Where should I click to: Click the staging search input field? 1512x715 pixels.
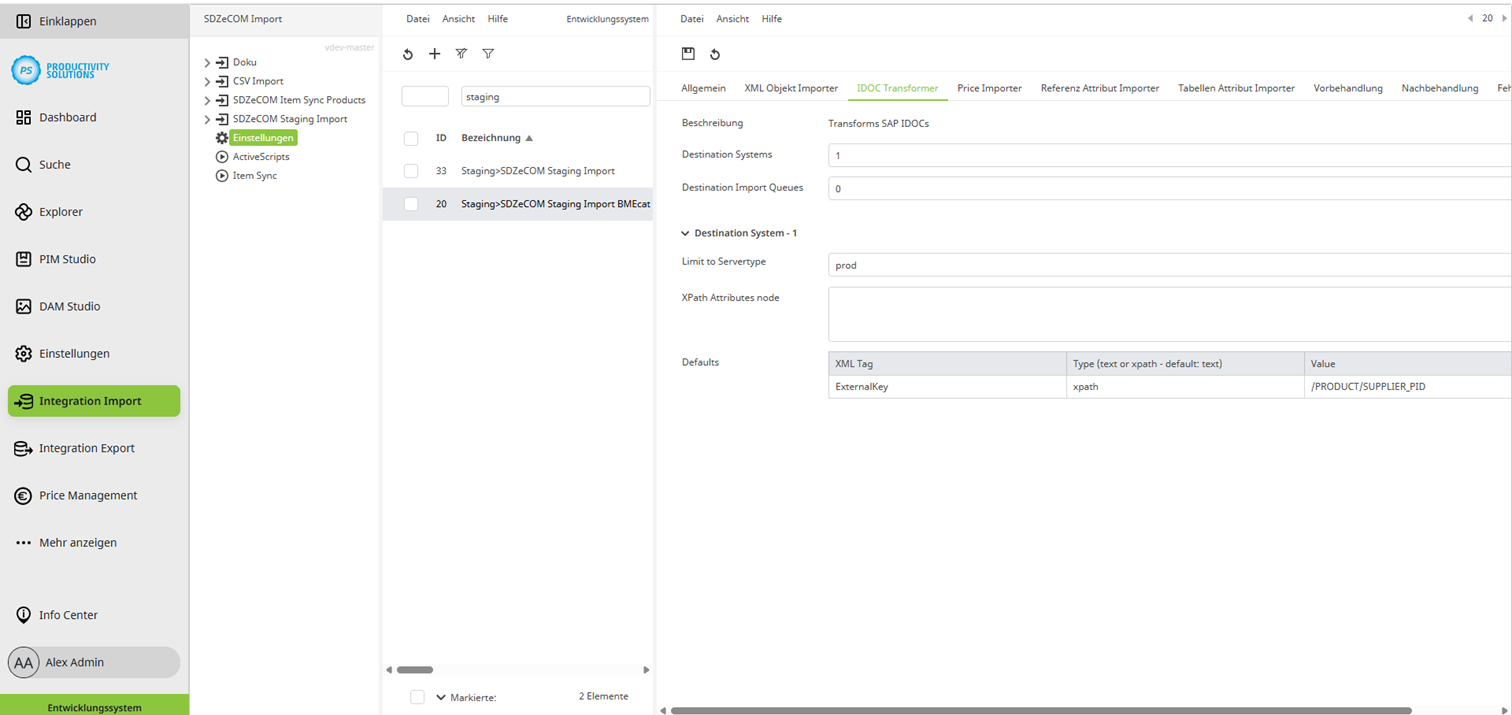point(555,94)
